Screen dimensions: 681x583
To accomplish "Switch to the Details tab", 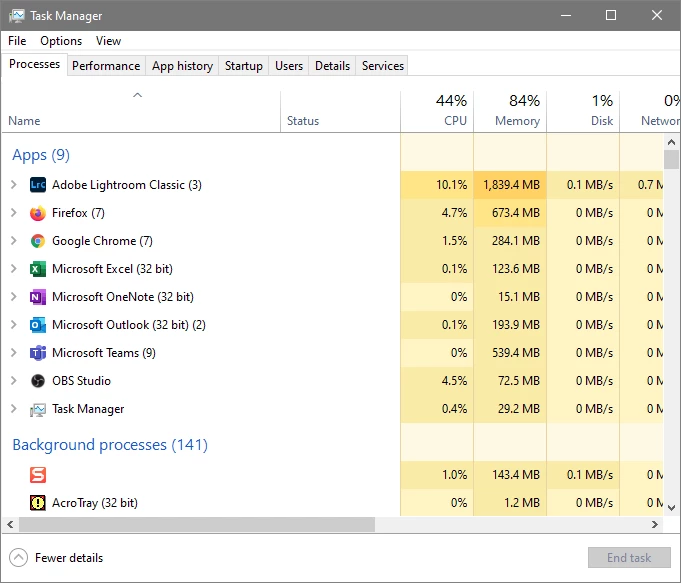I will click(x=332, y=66).
